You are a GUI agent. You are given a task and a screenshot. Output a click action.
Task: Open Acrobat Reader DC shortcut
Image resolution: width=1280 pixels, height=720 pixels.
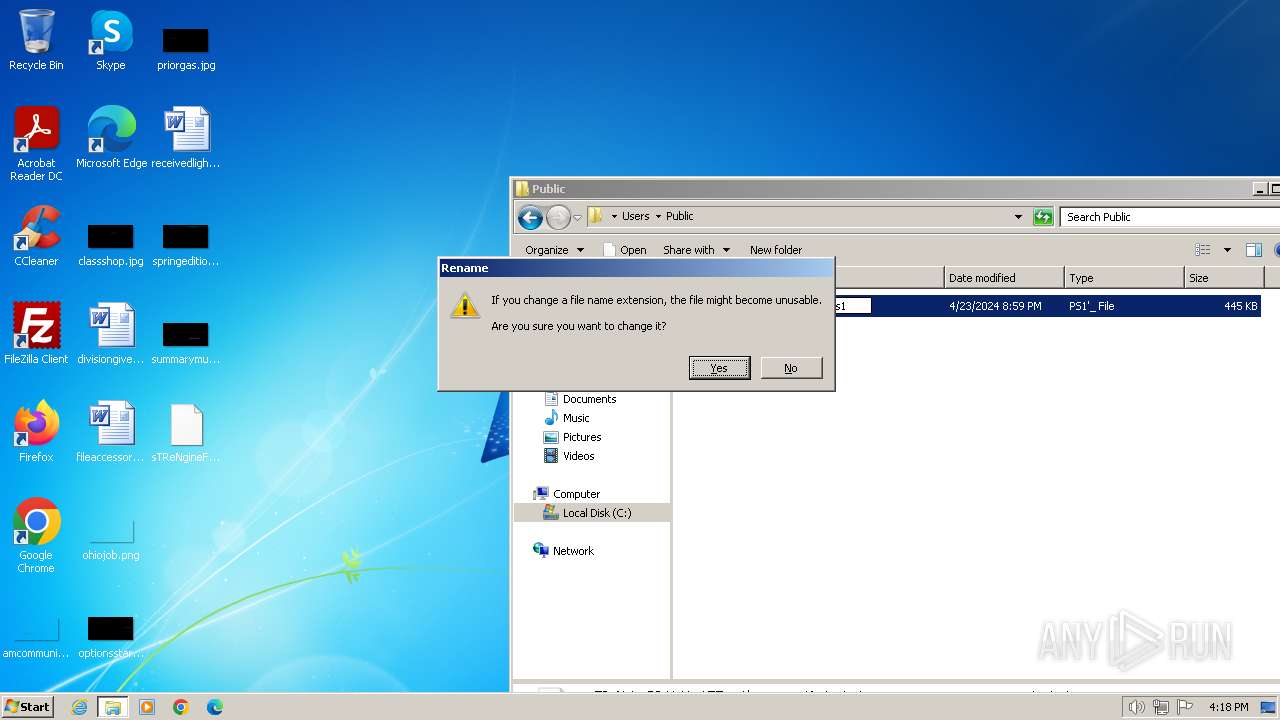[x=36, y=143]
